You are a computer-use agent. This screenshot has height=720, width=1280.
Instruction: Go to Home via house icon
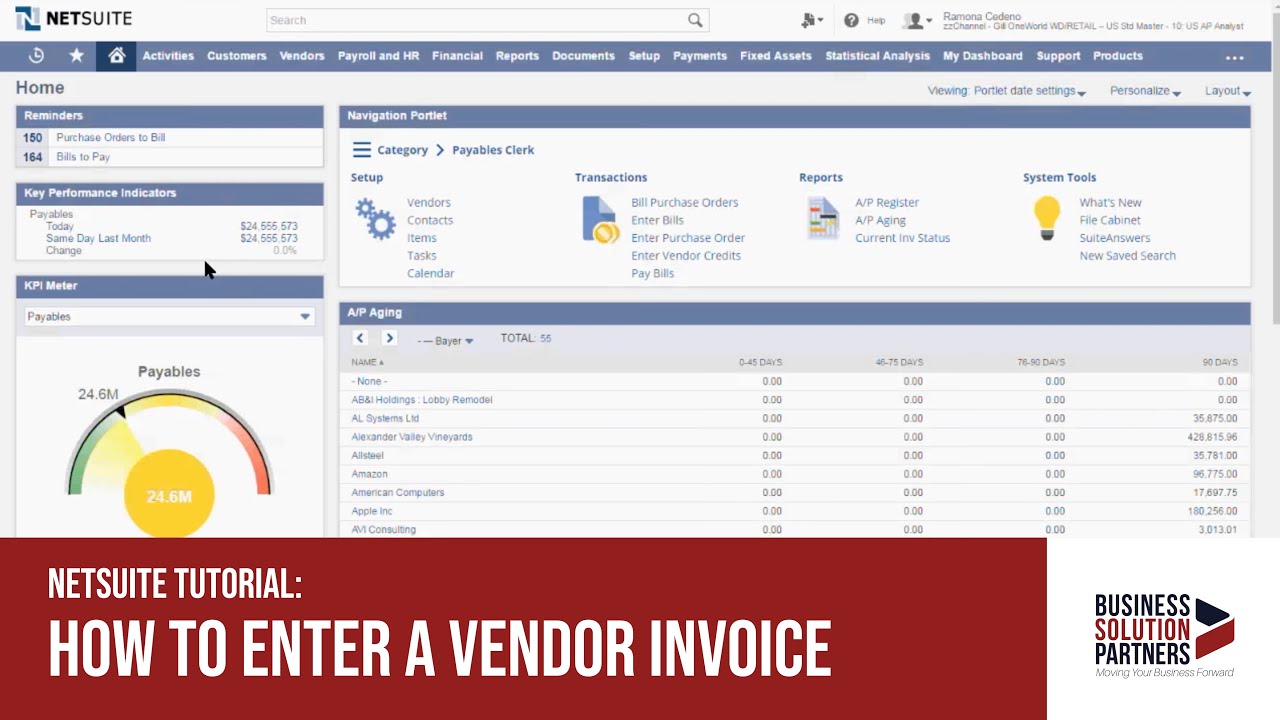[116, 56]
